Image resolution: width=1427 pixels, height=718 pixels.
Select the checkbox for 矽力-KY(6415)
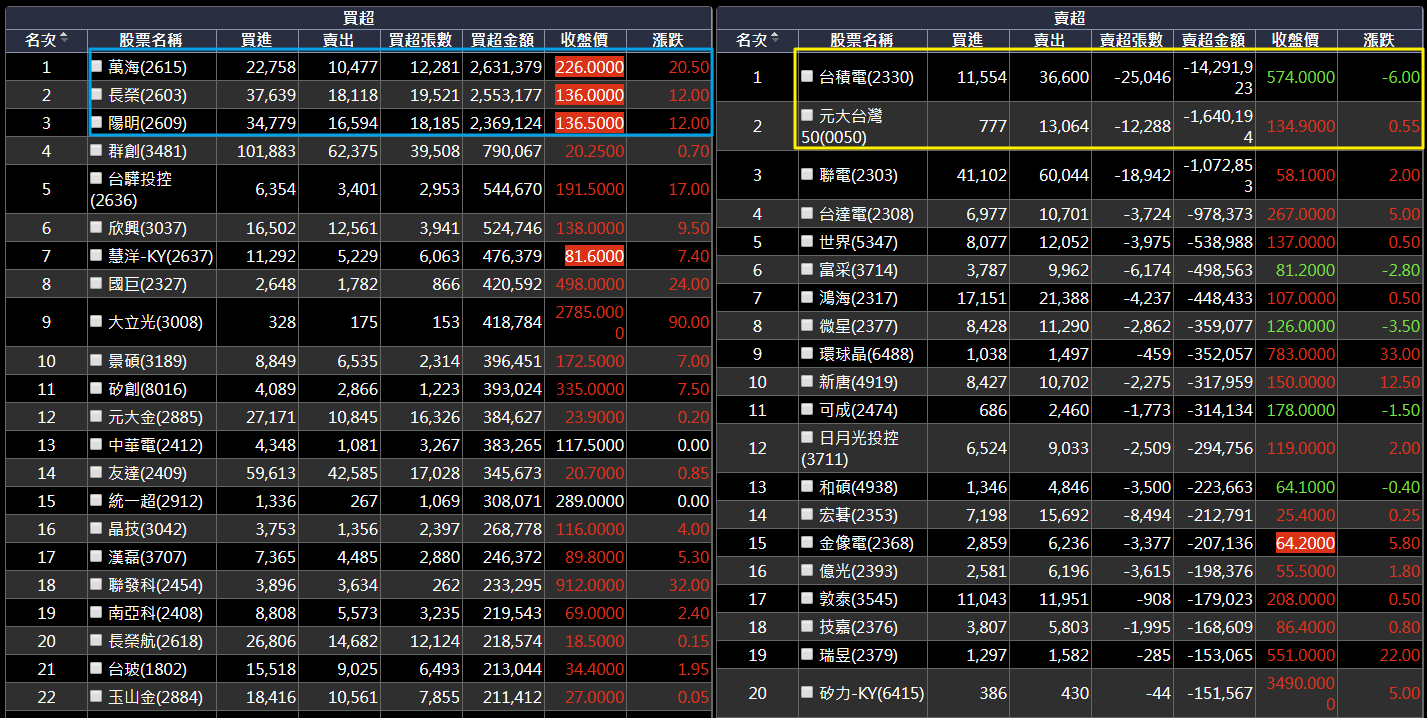point(807,693)
